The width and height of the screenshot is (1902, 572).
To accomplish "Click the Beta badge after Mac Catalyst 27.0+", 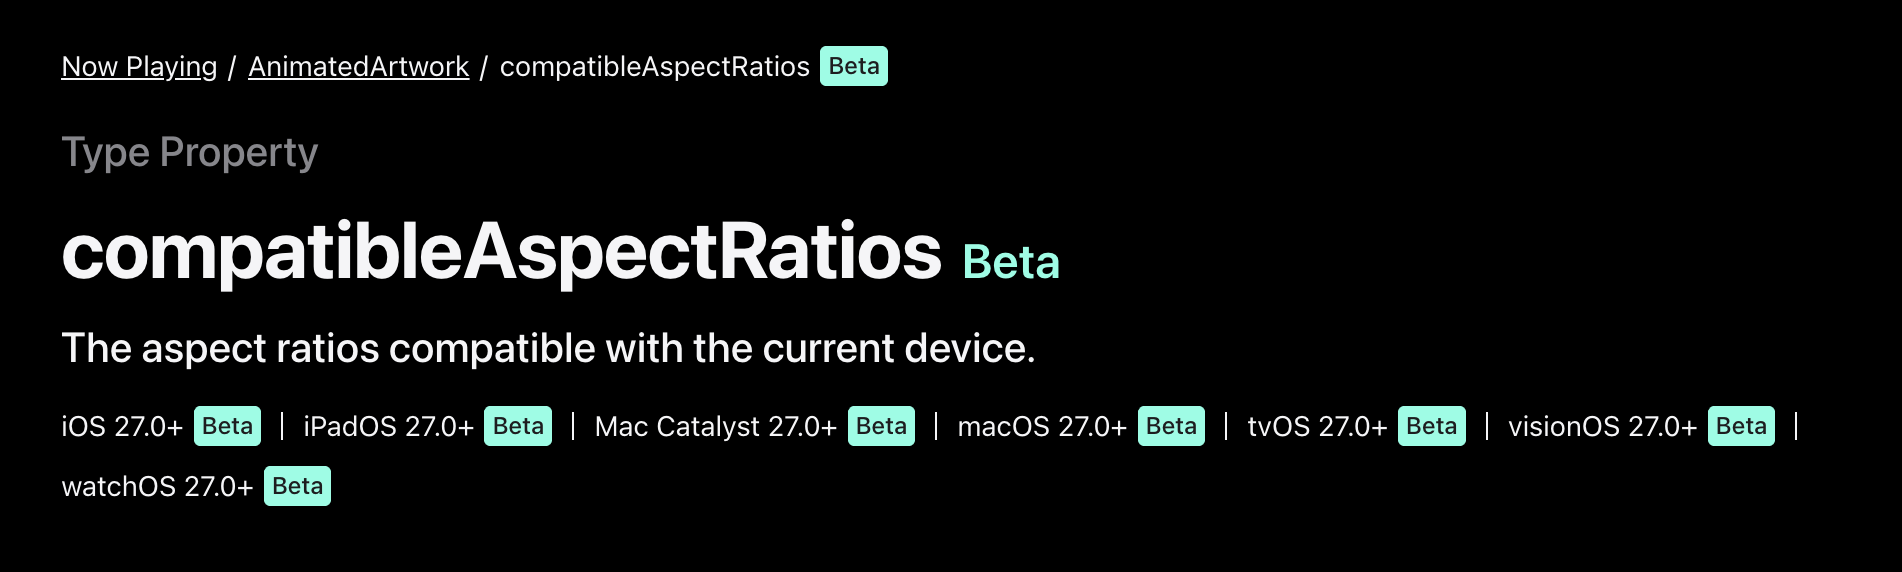I will [x=881, y=426].
